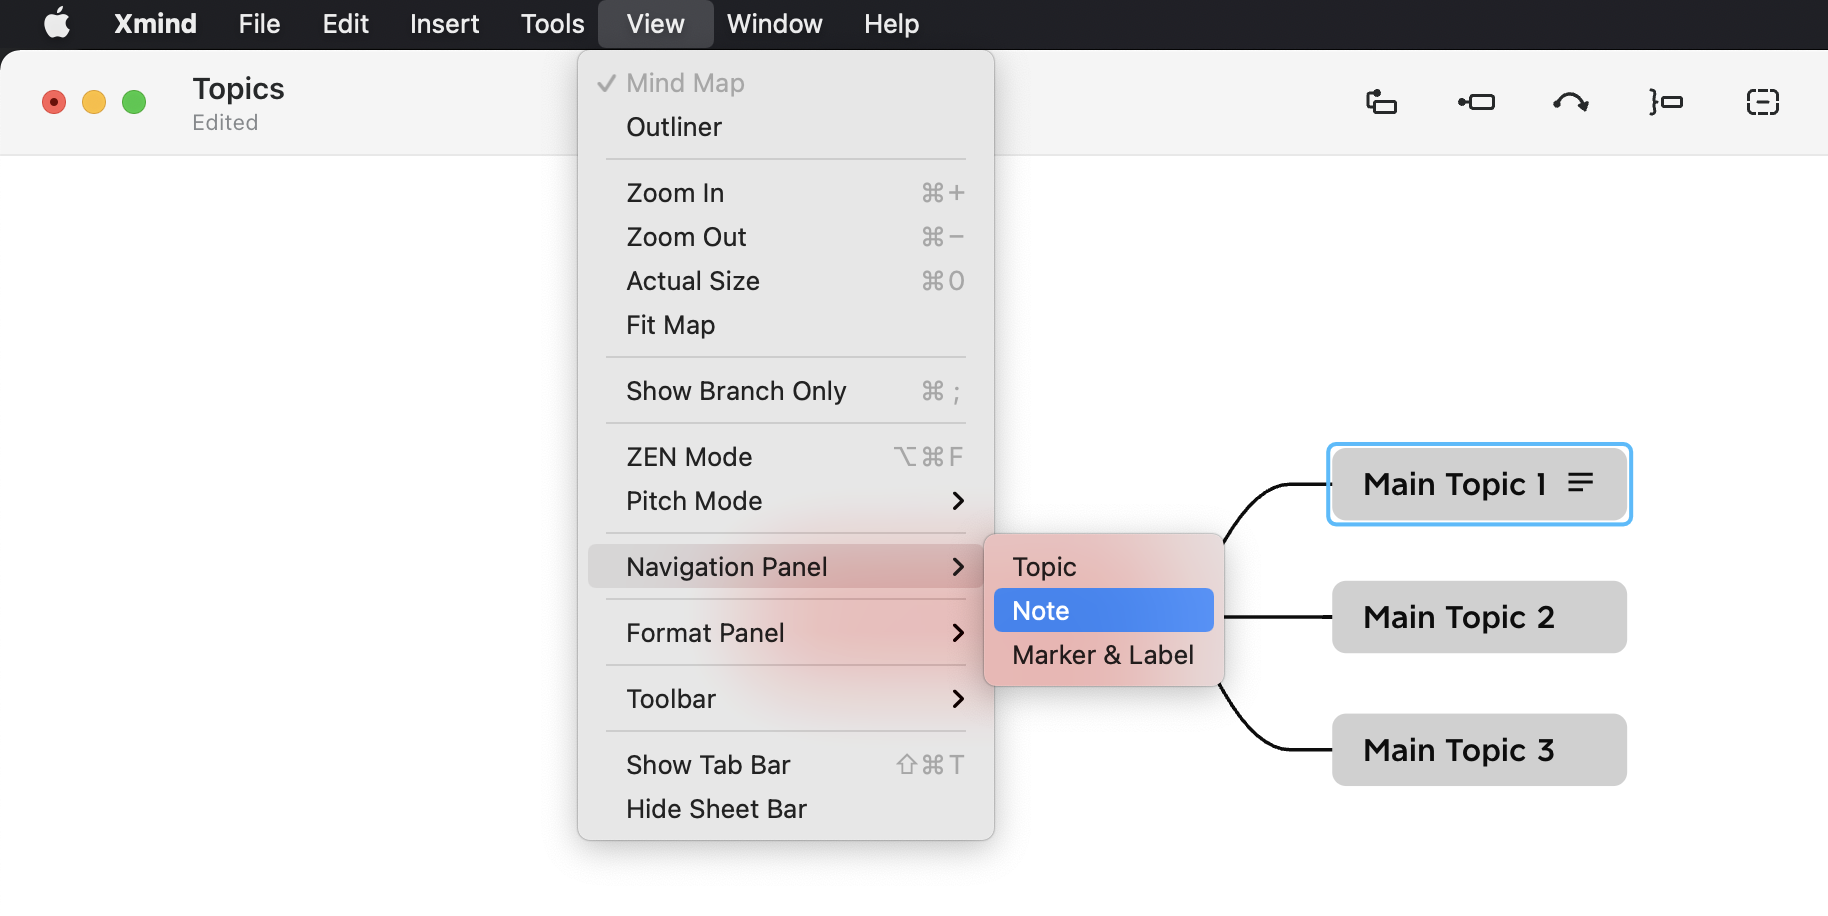The width and height of the screenshot is (1828, 916).
Task: Expand the Pitch Mode submenu
Action: click(x=786, y=501)
